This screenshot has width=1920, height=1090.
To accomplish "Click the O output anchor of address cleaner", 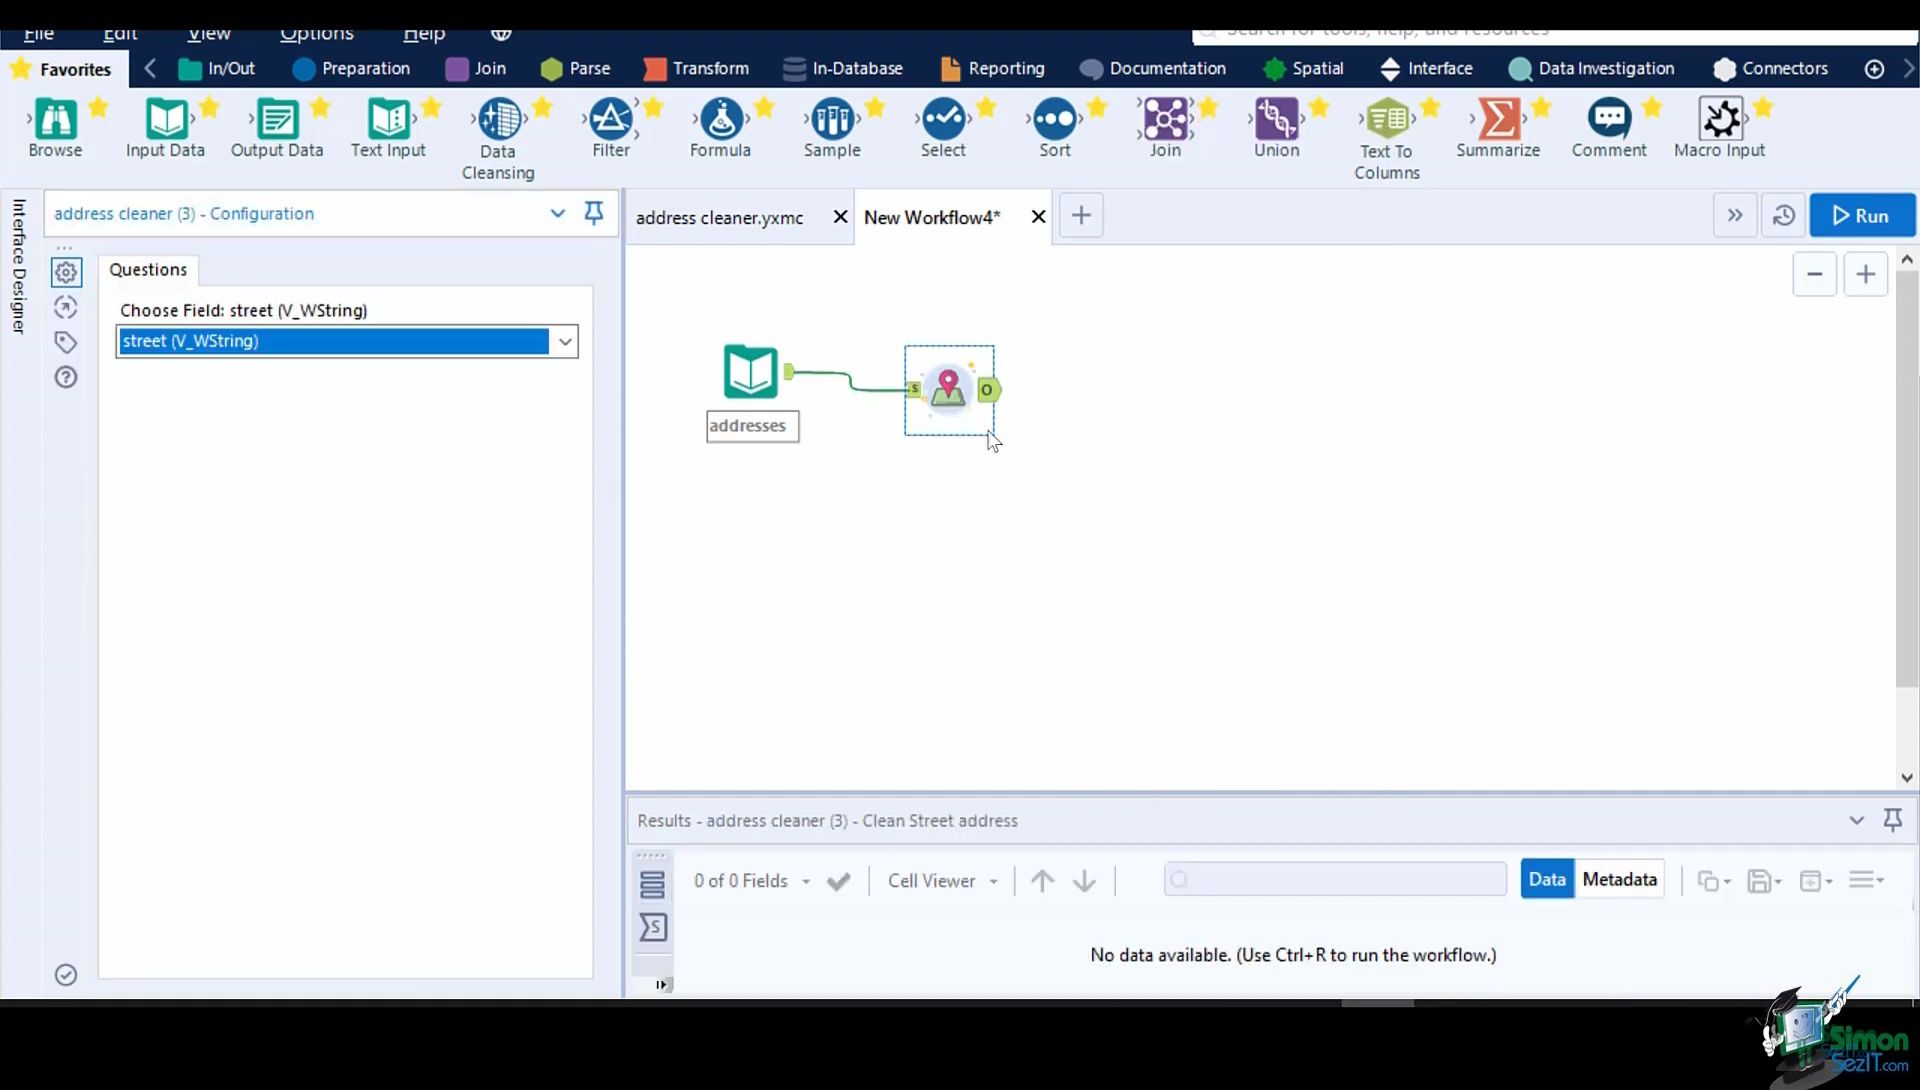I will click(987, 390).
